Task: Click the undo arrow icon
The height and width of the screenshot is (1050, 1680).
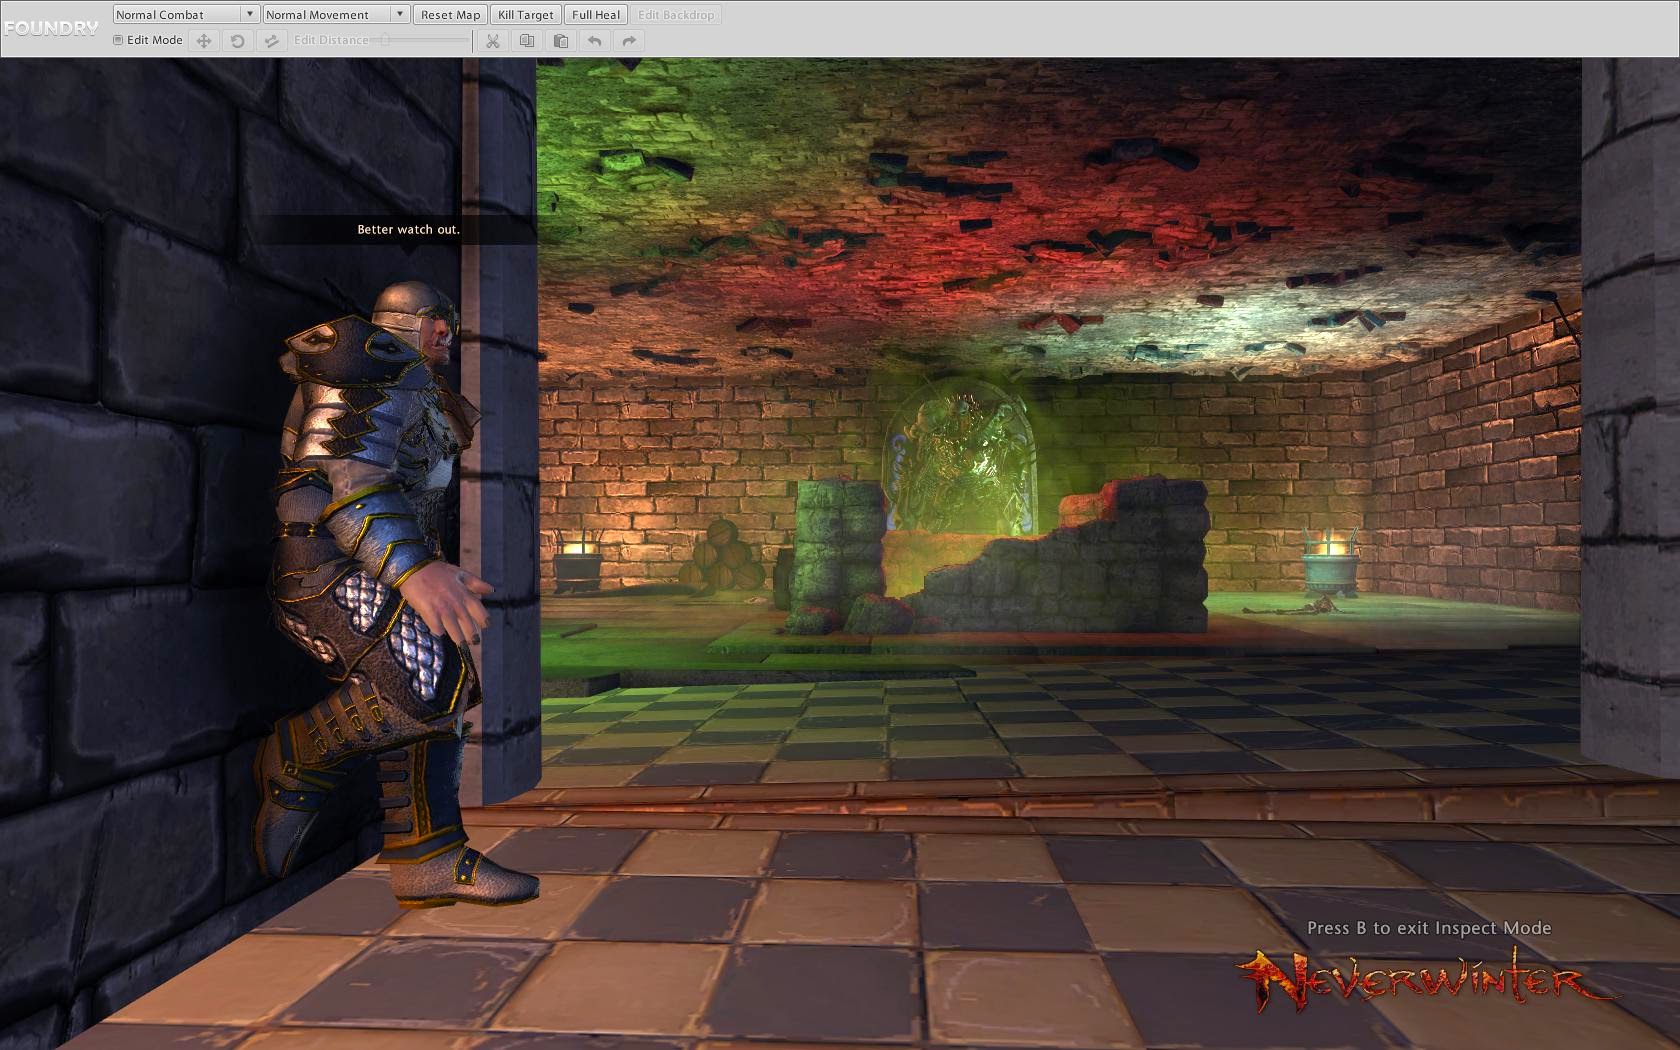Action: (595, 41)
